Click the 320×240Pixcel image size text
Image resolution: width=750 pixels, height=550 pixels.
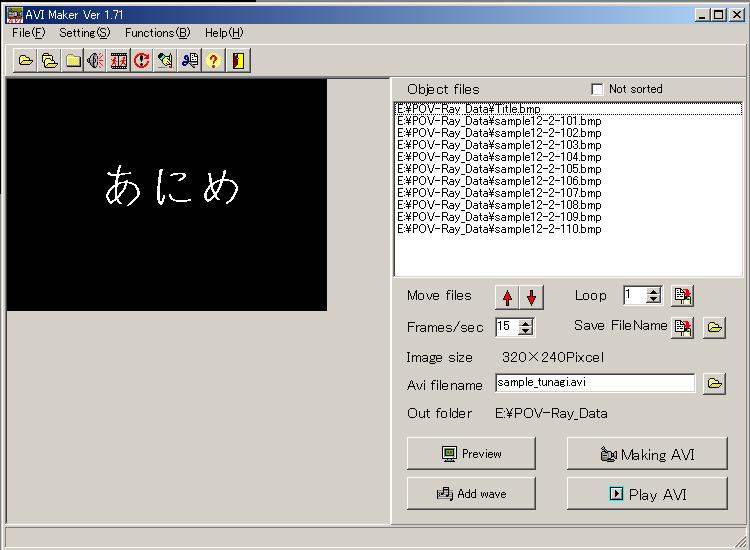pos(552,357)
